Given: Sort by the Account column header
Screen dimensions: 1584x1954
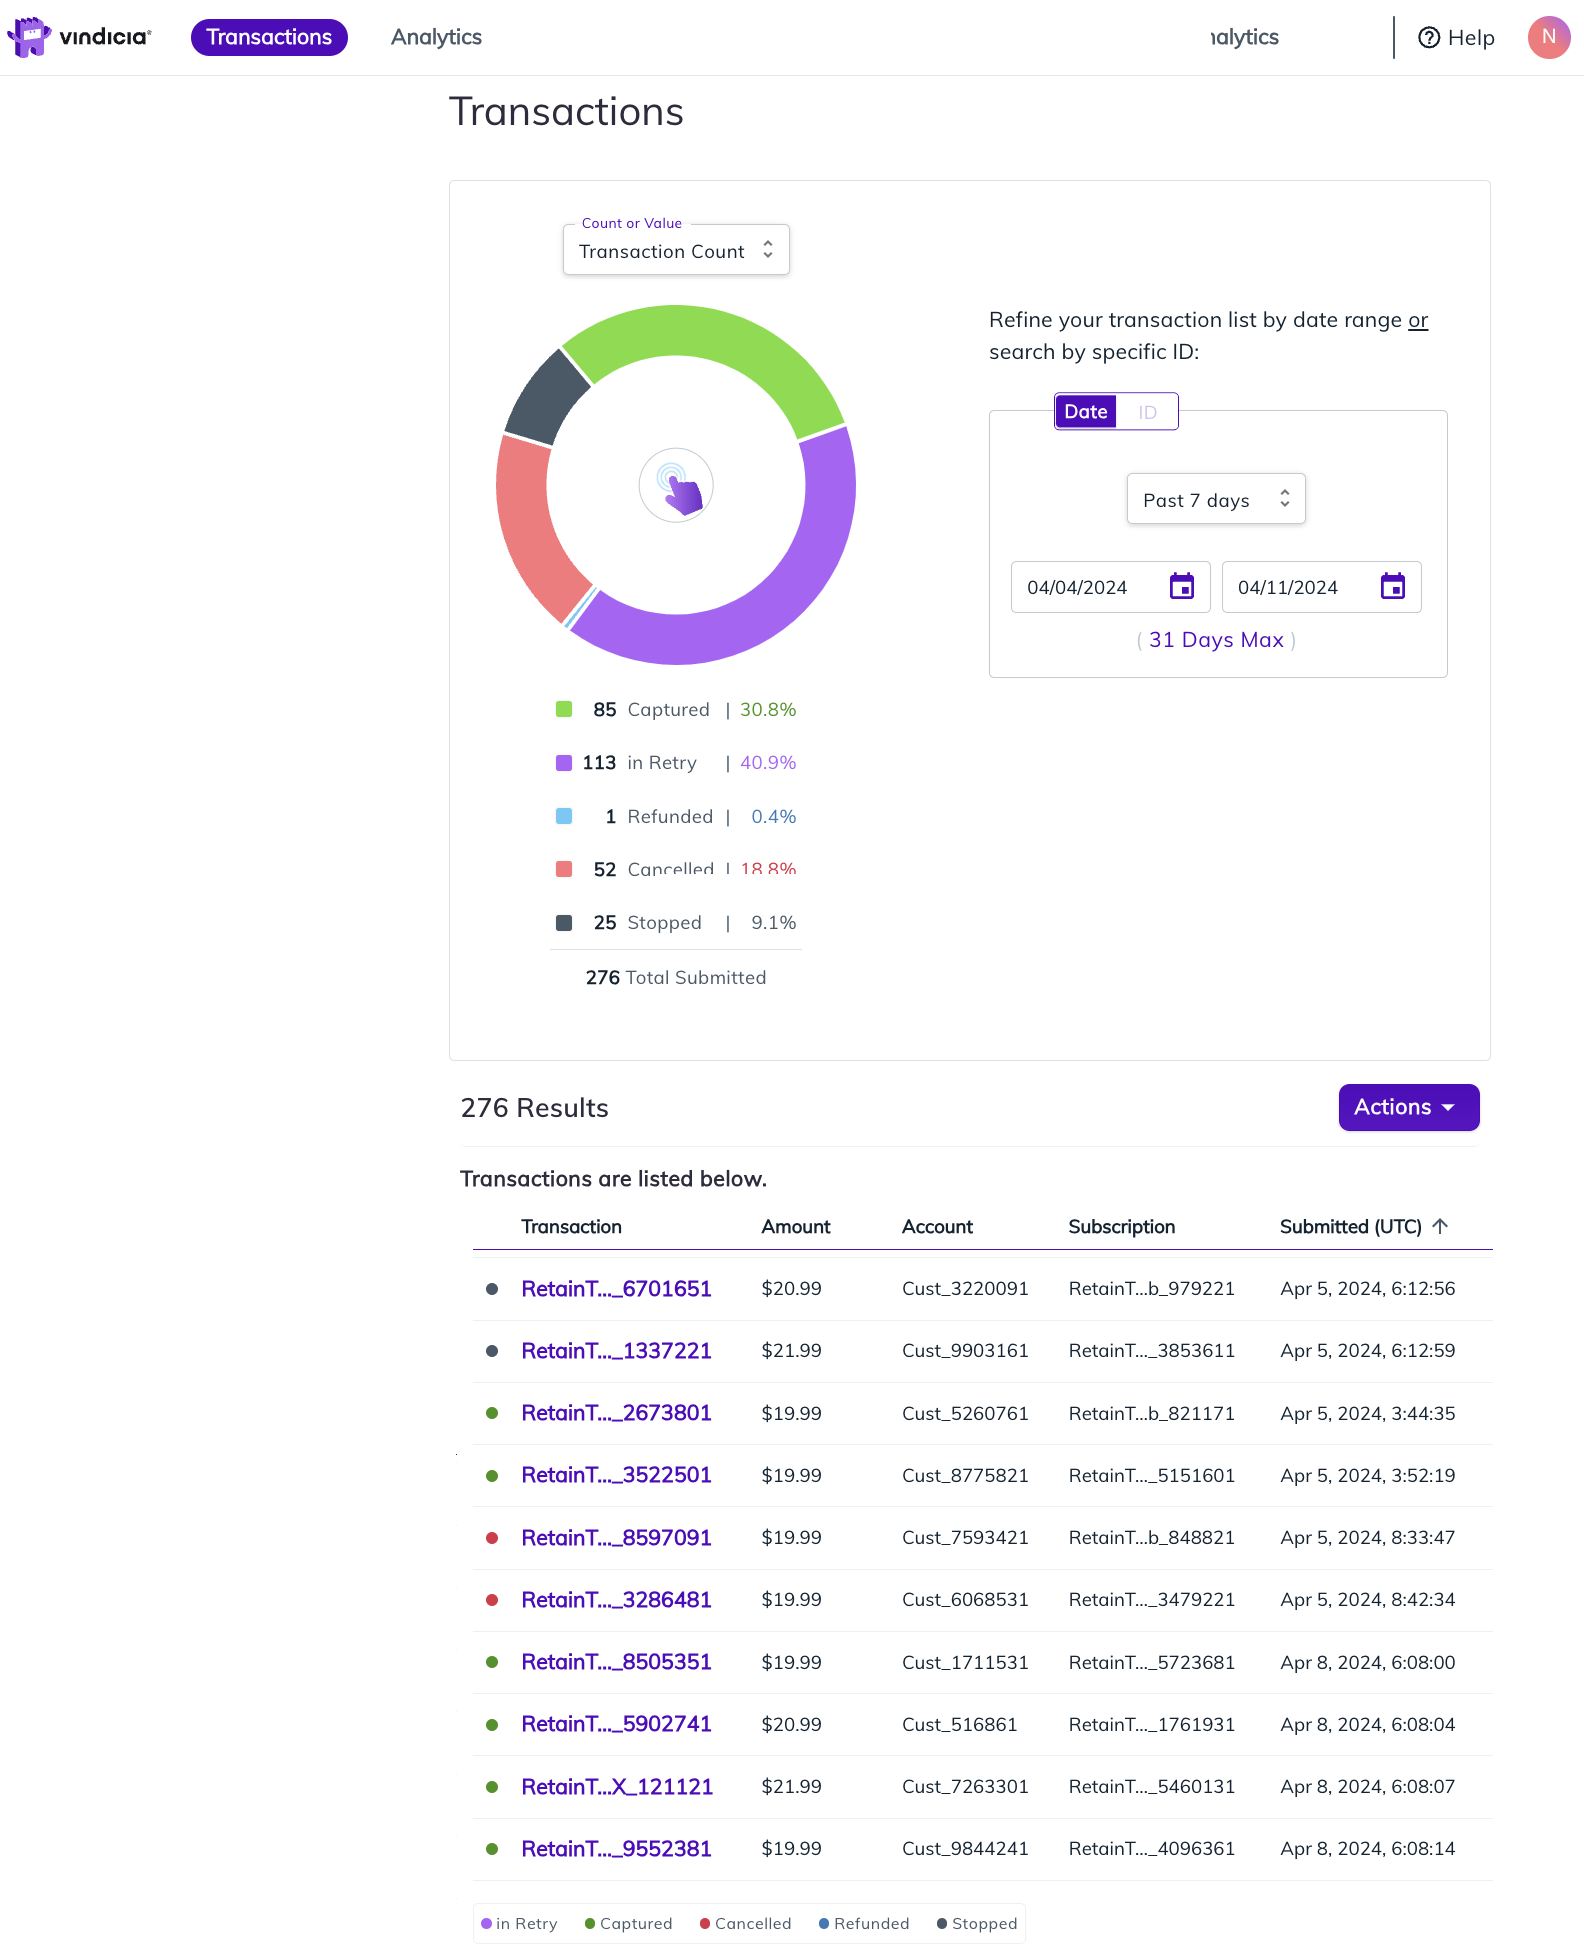Looking at the screenshot, I should 937,1227.
